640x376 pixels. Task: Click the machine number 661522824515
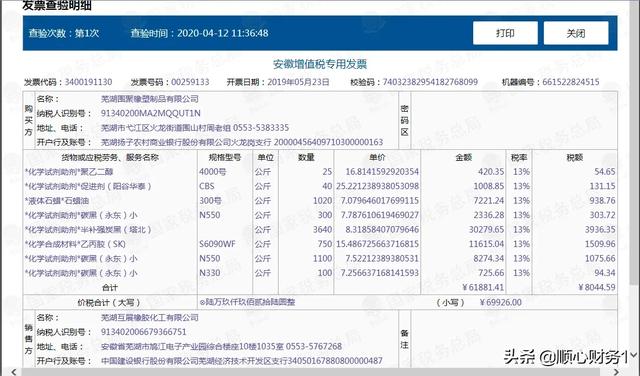pos(571,82)
